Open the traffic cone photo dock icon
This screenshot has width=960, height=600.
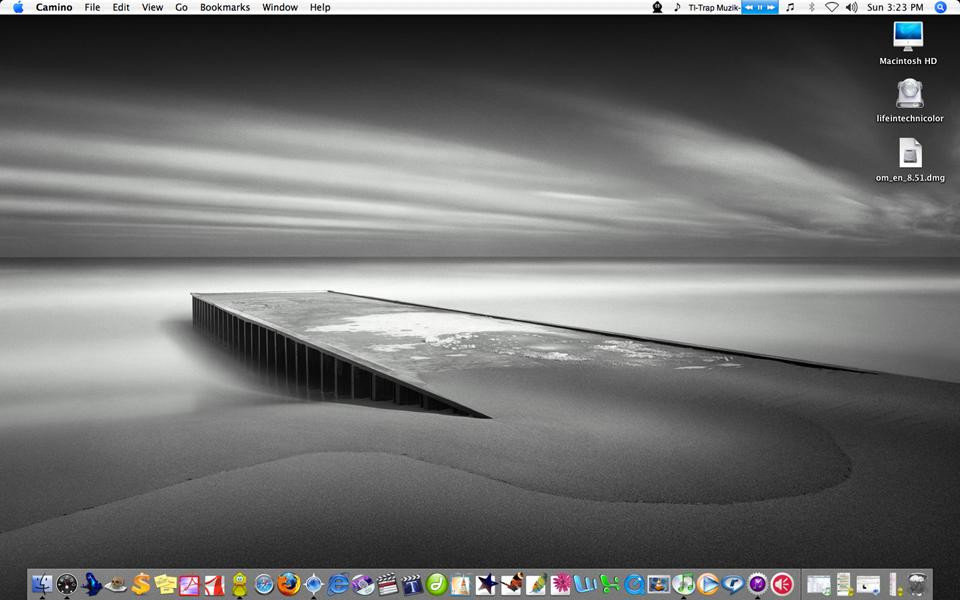coord(659,584)
